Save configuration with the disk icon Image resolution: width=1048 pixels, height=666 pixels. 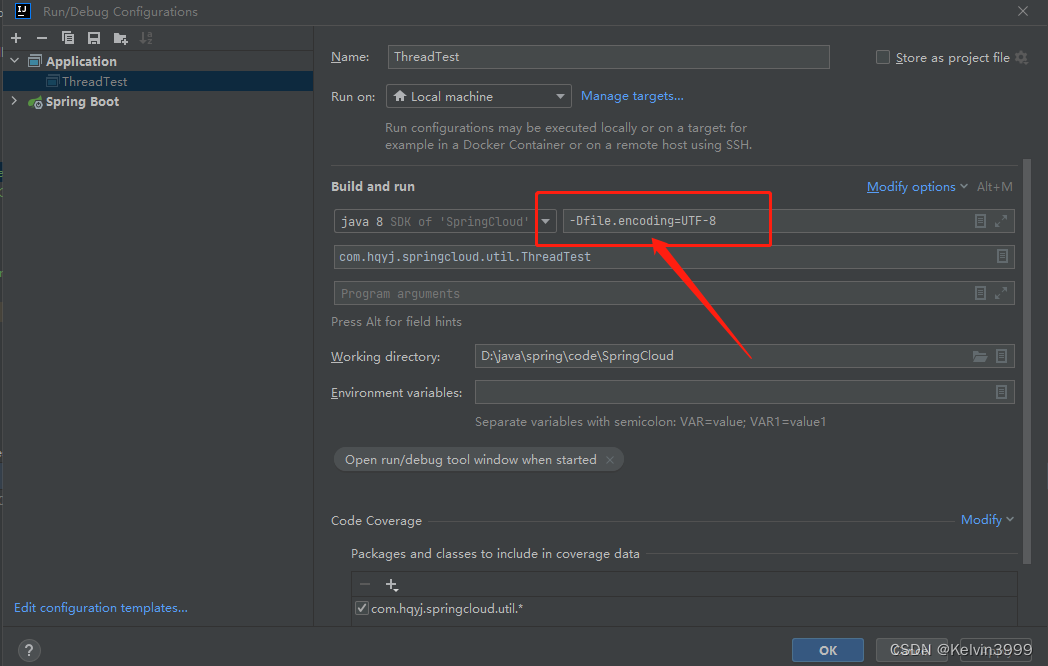point(94,38)
